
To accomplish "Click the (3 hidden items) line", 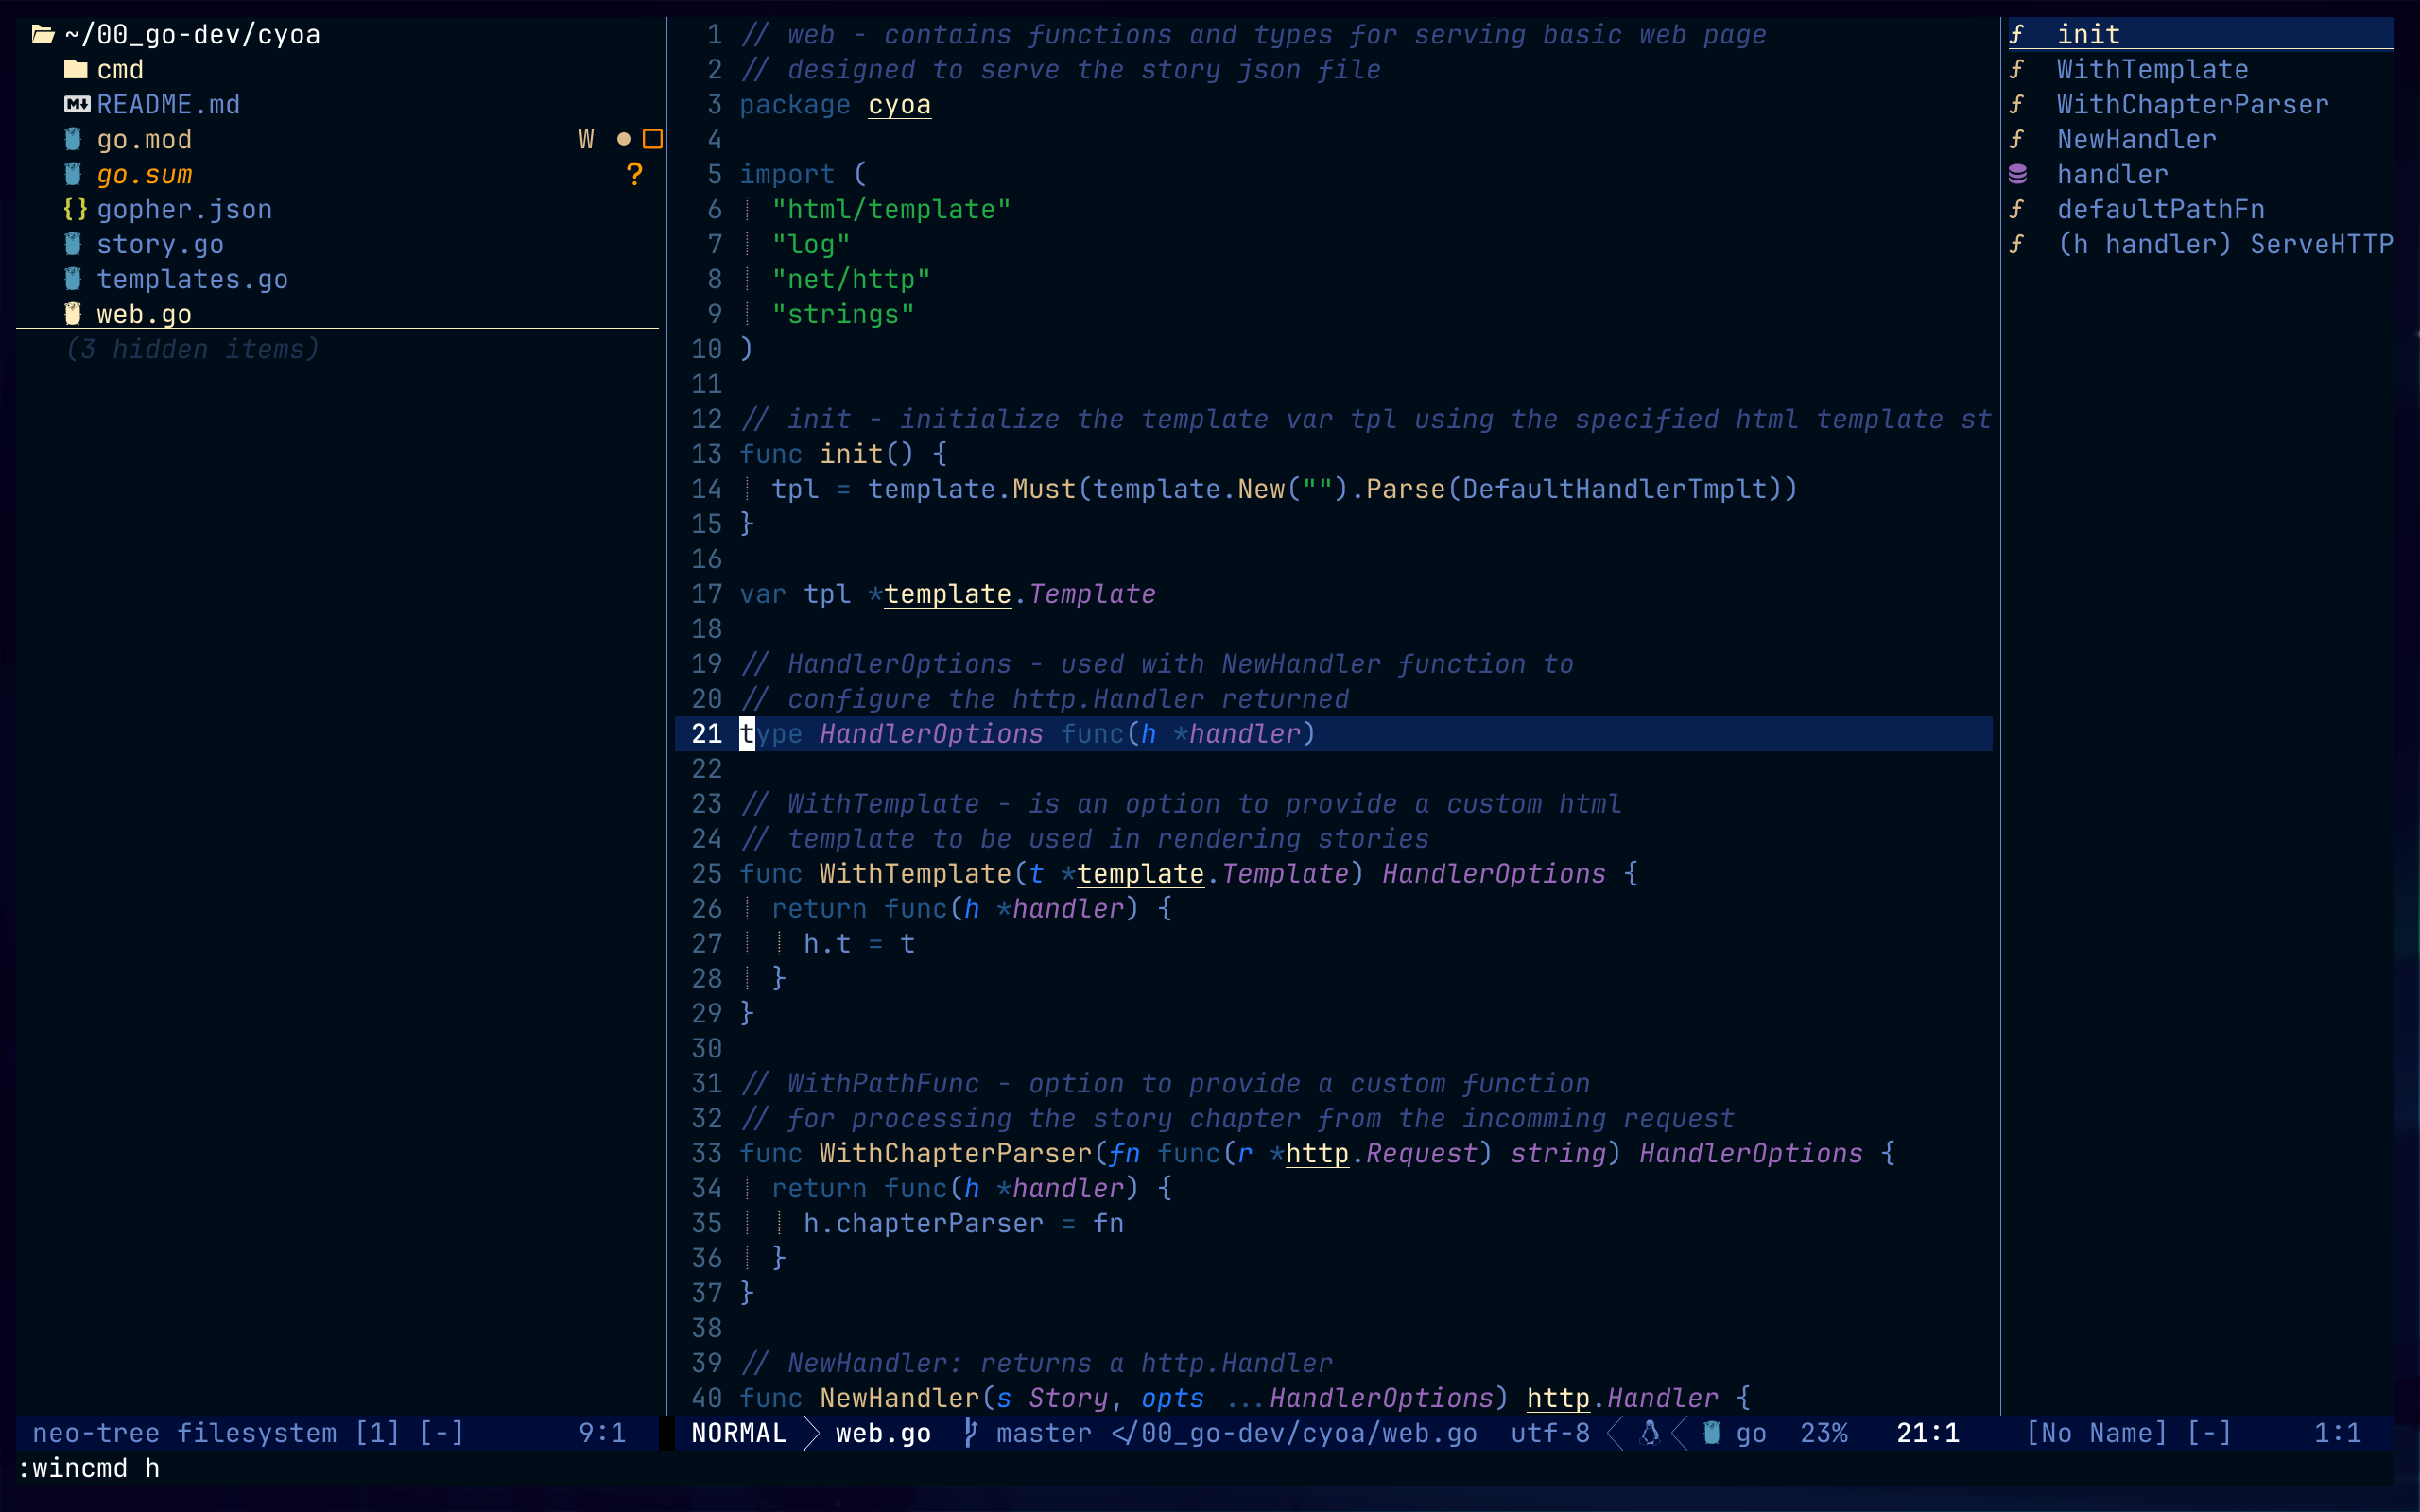I will [192, 350].
